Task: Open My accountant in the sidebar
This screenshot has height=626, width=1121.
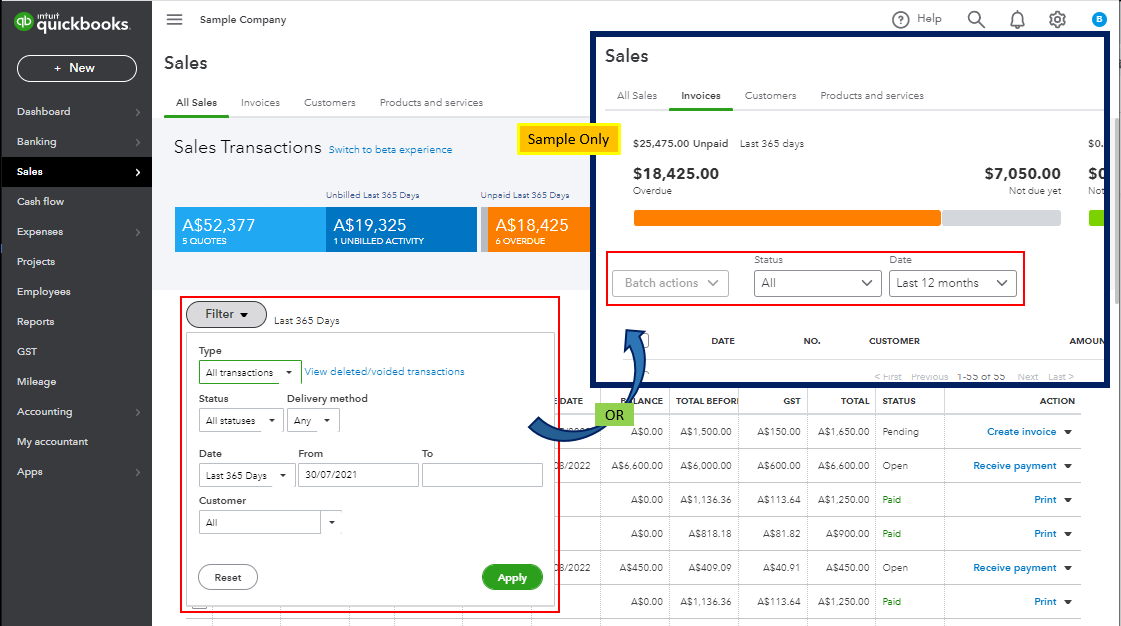Action: [x=52, y=442]
